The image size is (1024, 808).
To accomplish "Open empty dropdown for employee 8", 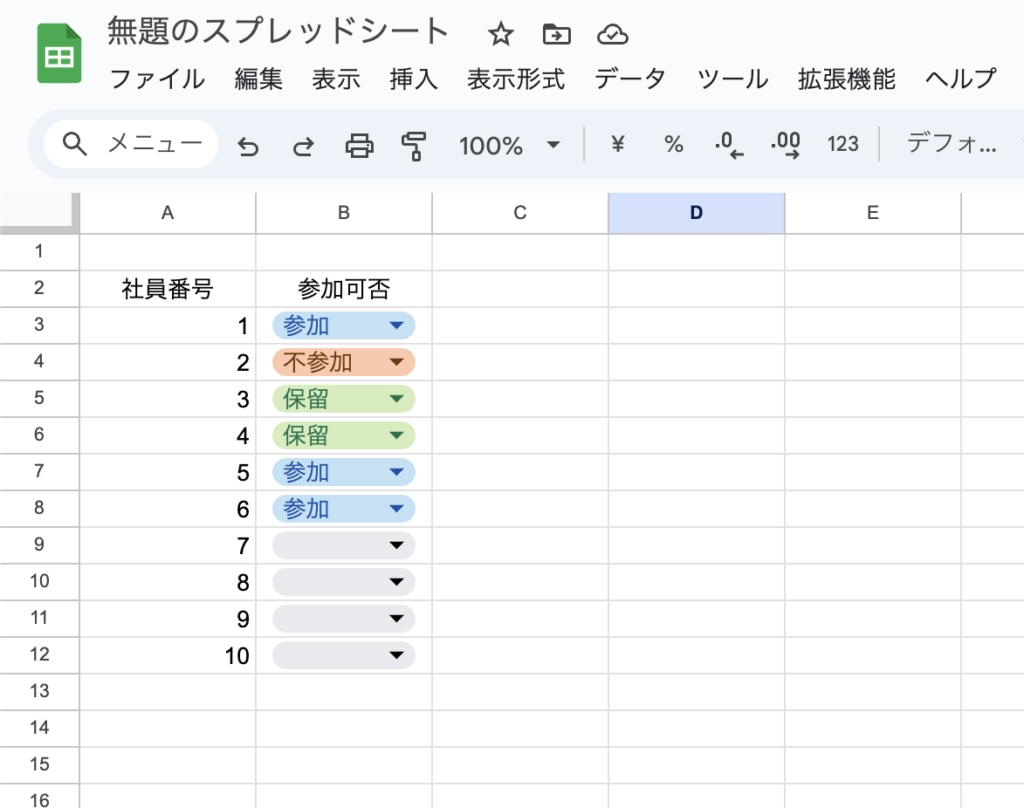I will [344, 581].
